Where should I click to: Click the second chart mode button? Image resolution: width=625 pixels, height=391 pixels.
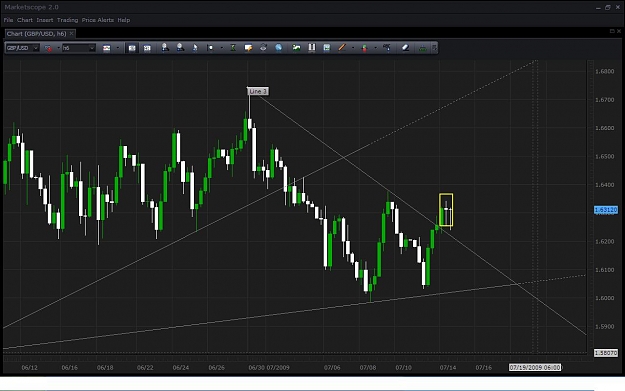coord(147,48)
